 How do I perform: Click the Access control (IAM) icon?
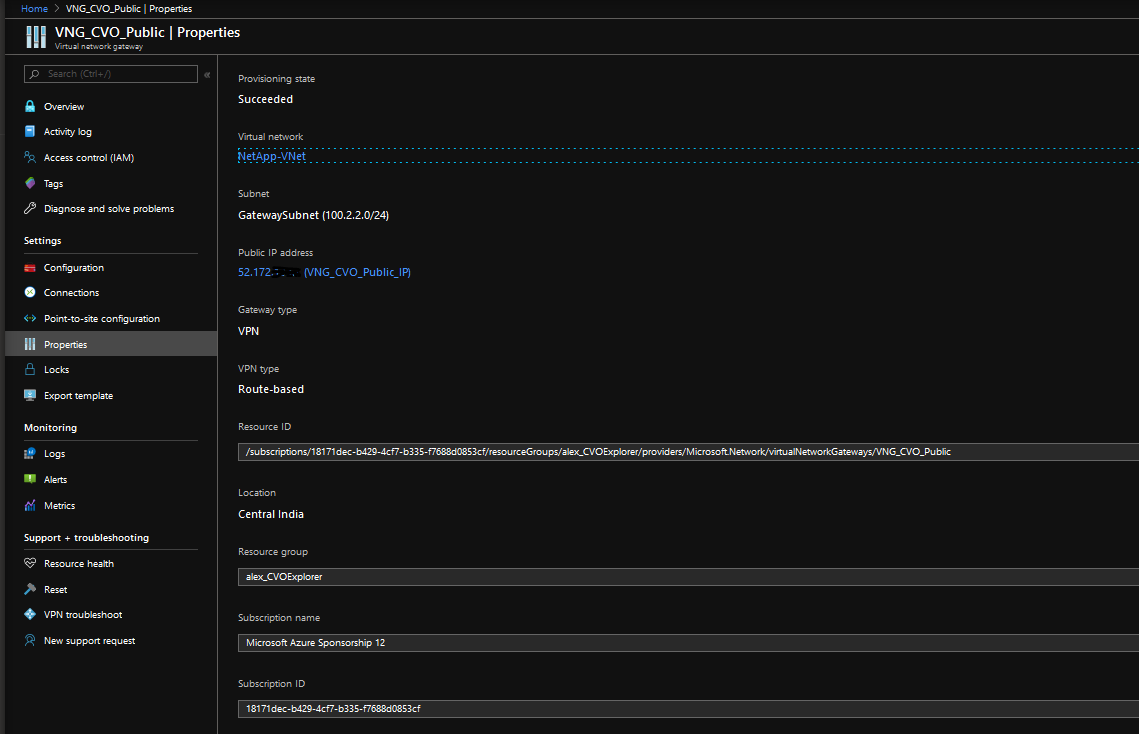30,157
